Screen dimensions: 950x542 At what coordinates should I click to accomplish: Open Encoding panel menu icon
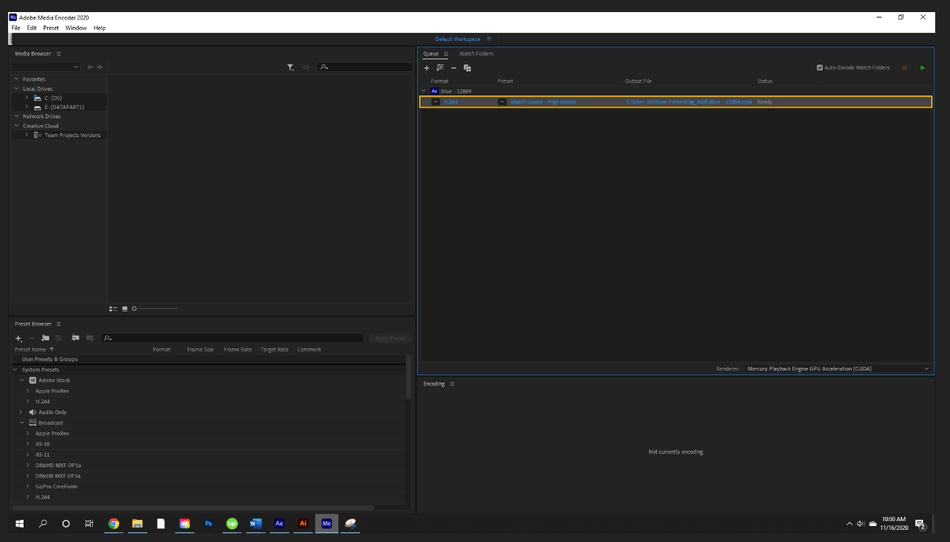[452, 384]
